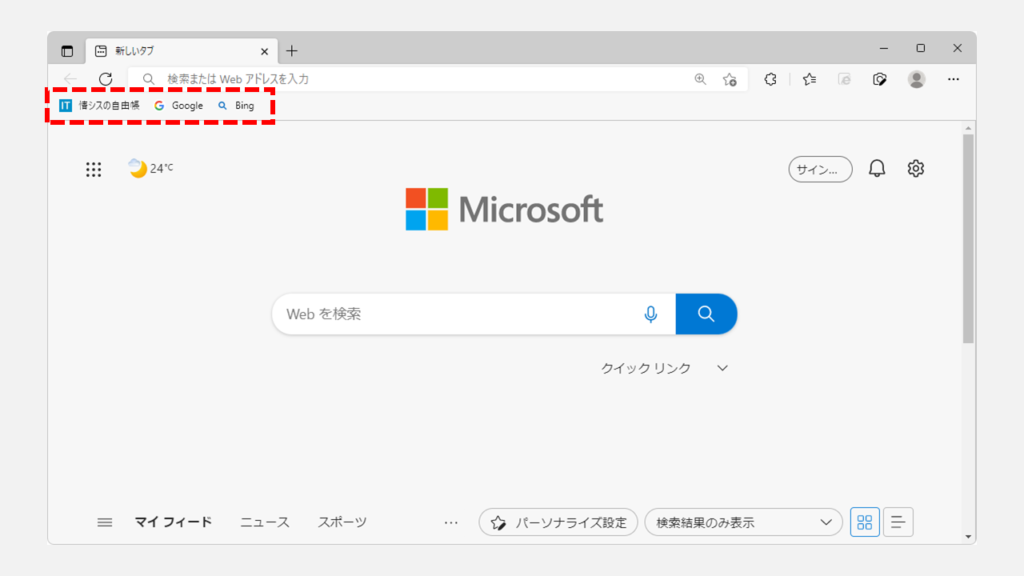This screenshot has height=576, width=1024.
Task: Open the profile avatar menu
Action: coord(917,79)
